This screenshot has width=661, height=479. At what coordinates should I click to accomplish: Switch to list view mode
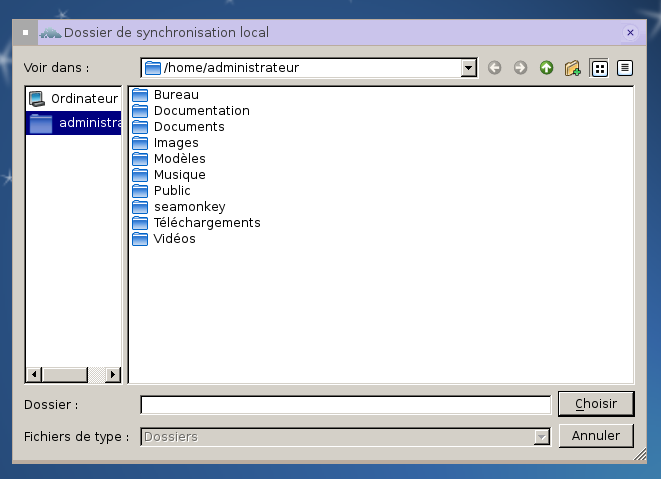point(599,68)
